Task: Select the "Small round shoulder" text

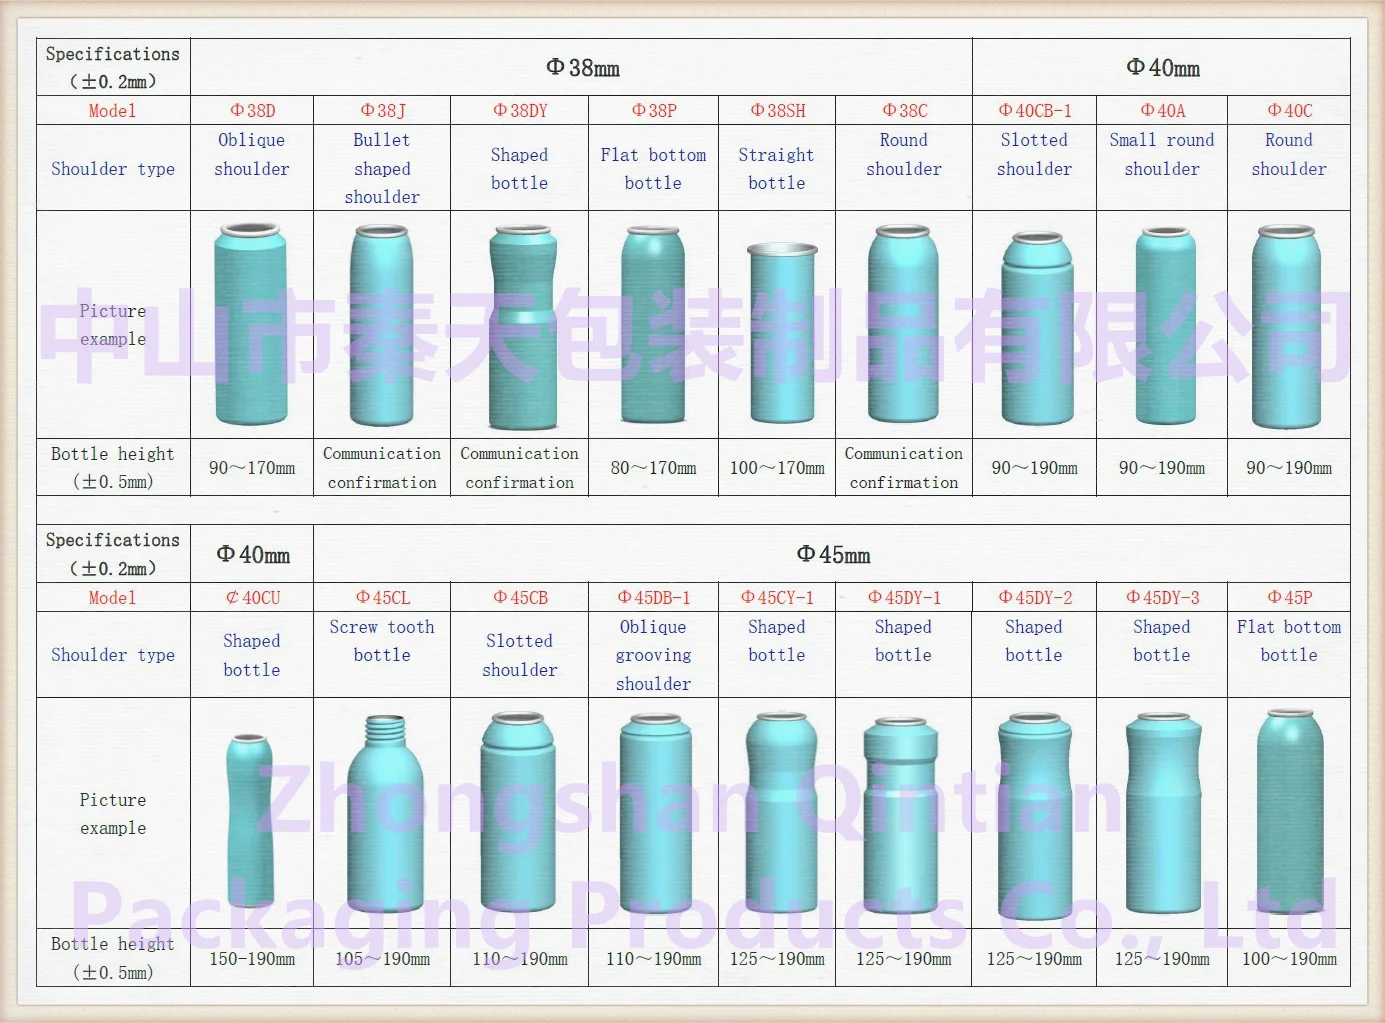Action: click(x=1162, y=154)
